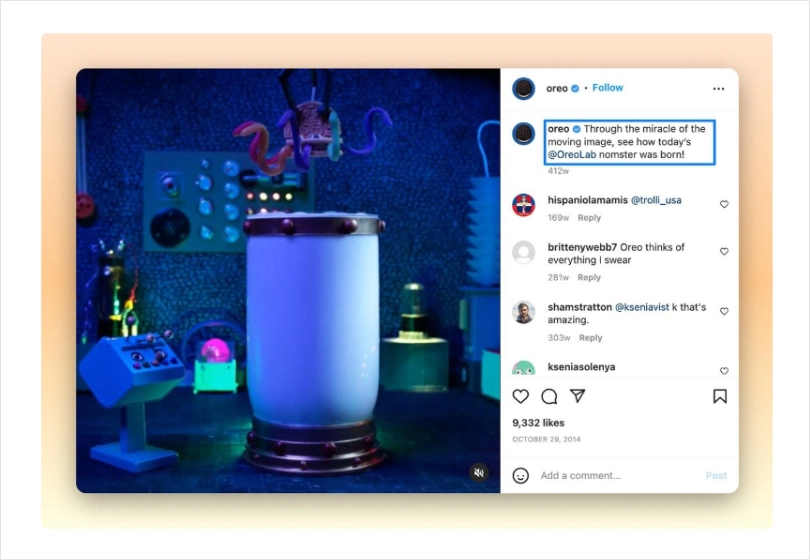Open the three-dot more options menu
The image size is (810, 560).
[718, 89]
